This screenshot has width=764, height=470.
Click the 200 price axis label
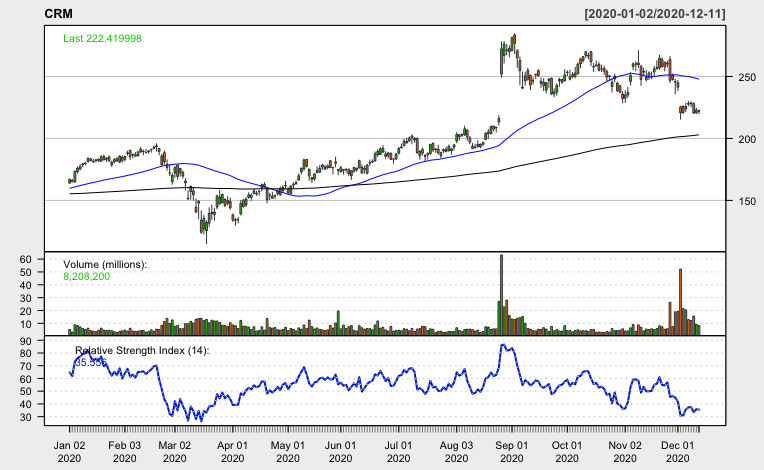(747, 139)
